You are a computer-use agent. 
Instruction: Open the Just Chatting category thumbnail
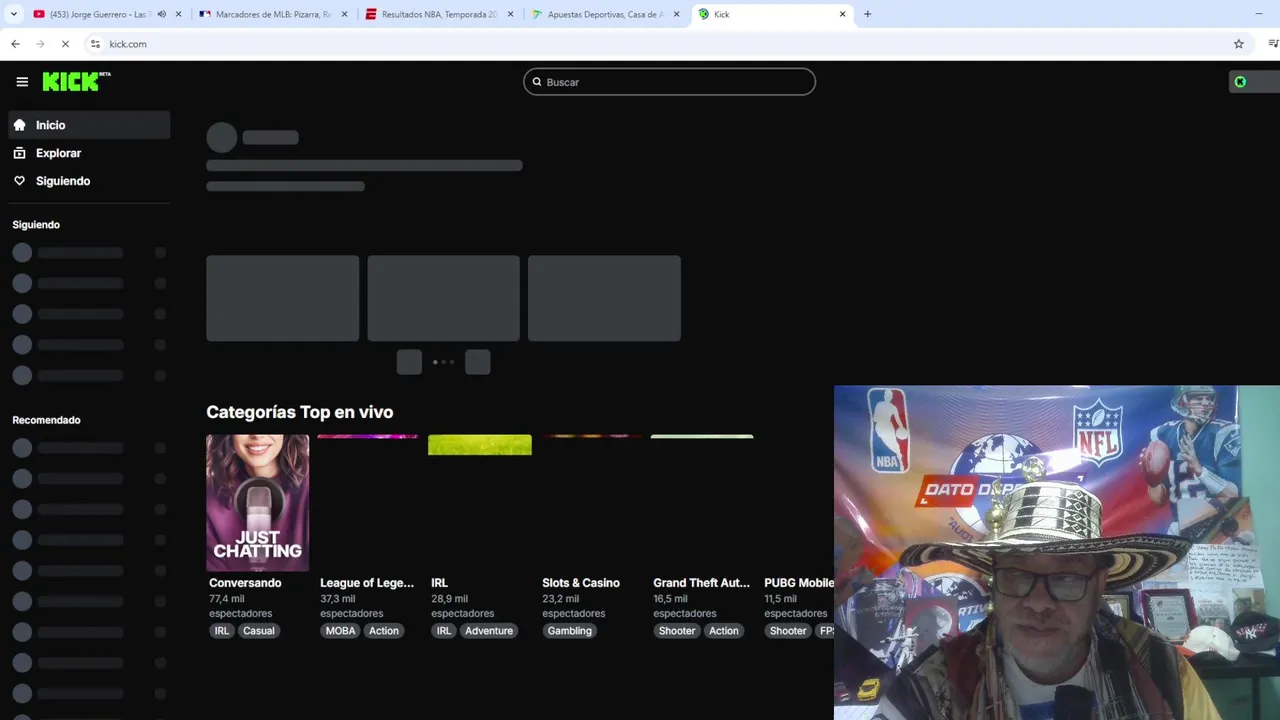pos(257,503)
